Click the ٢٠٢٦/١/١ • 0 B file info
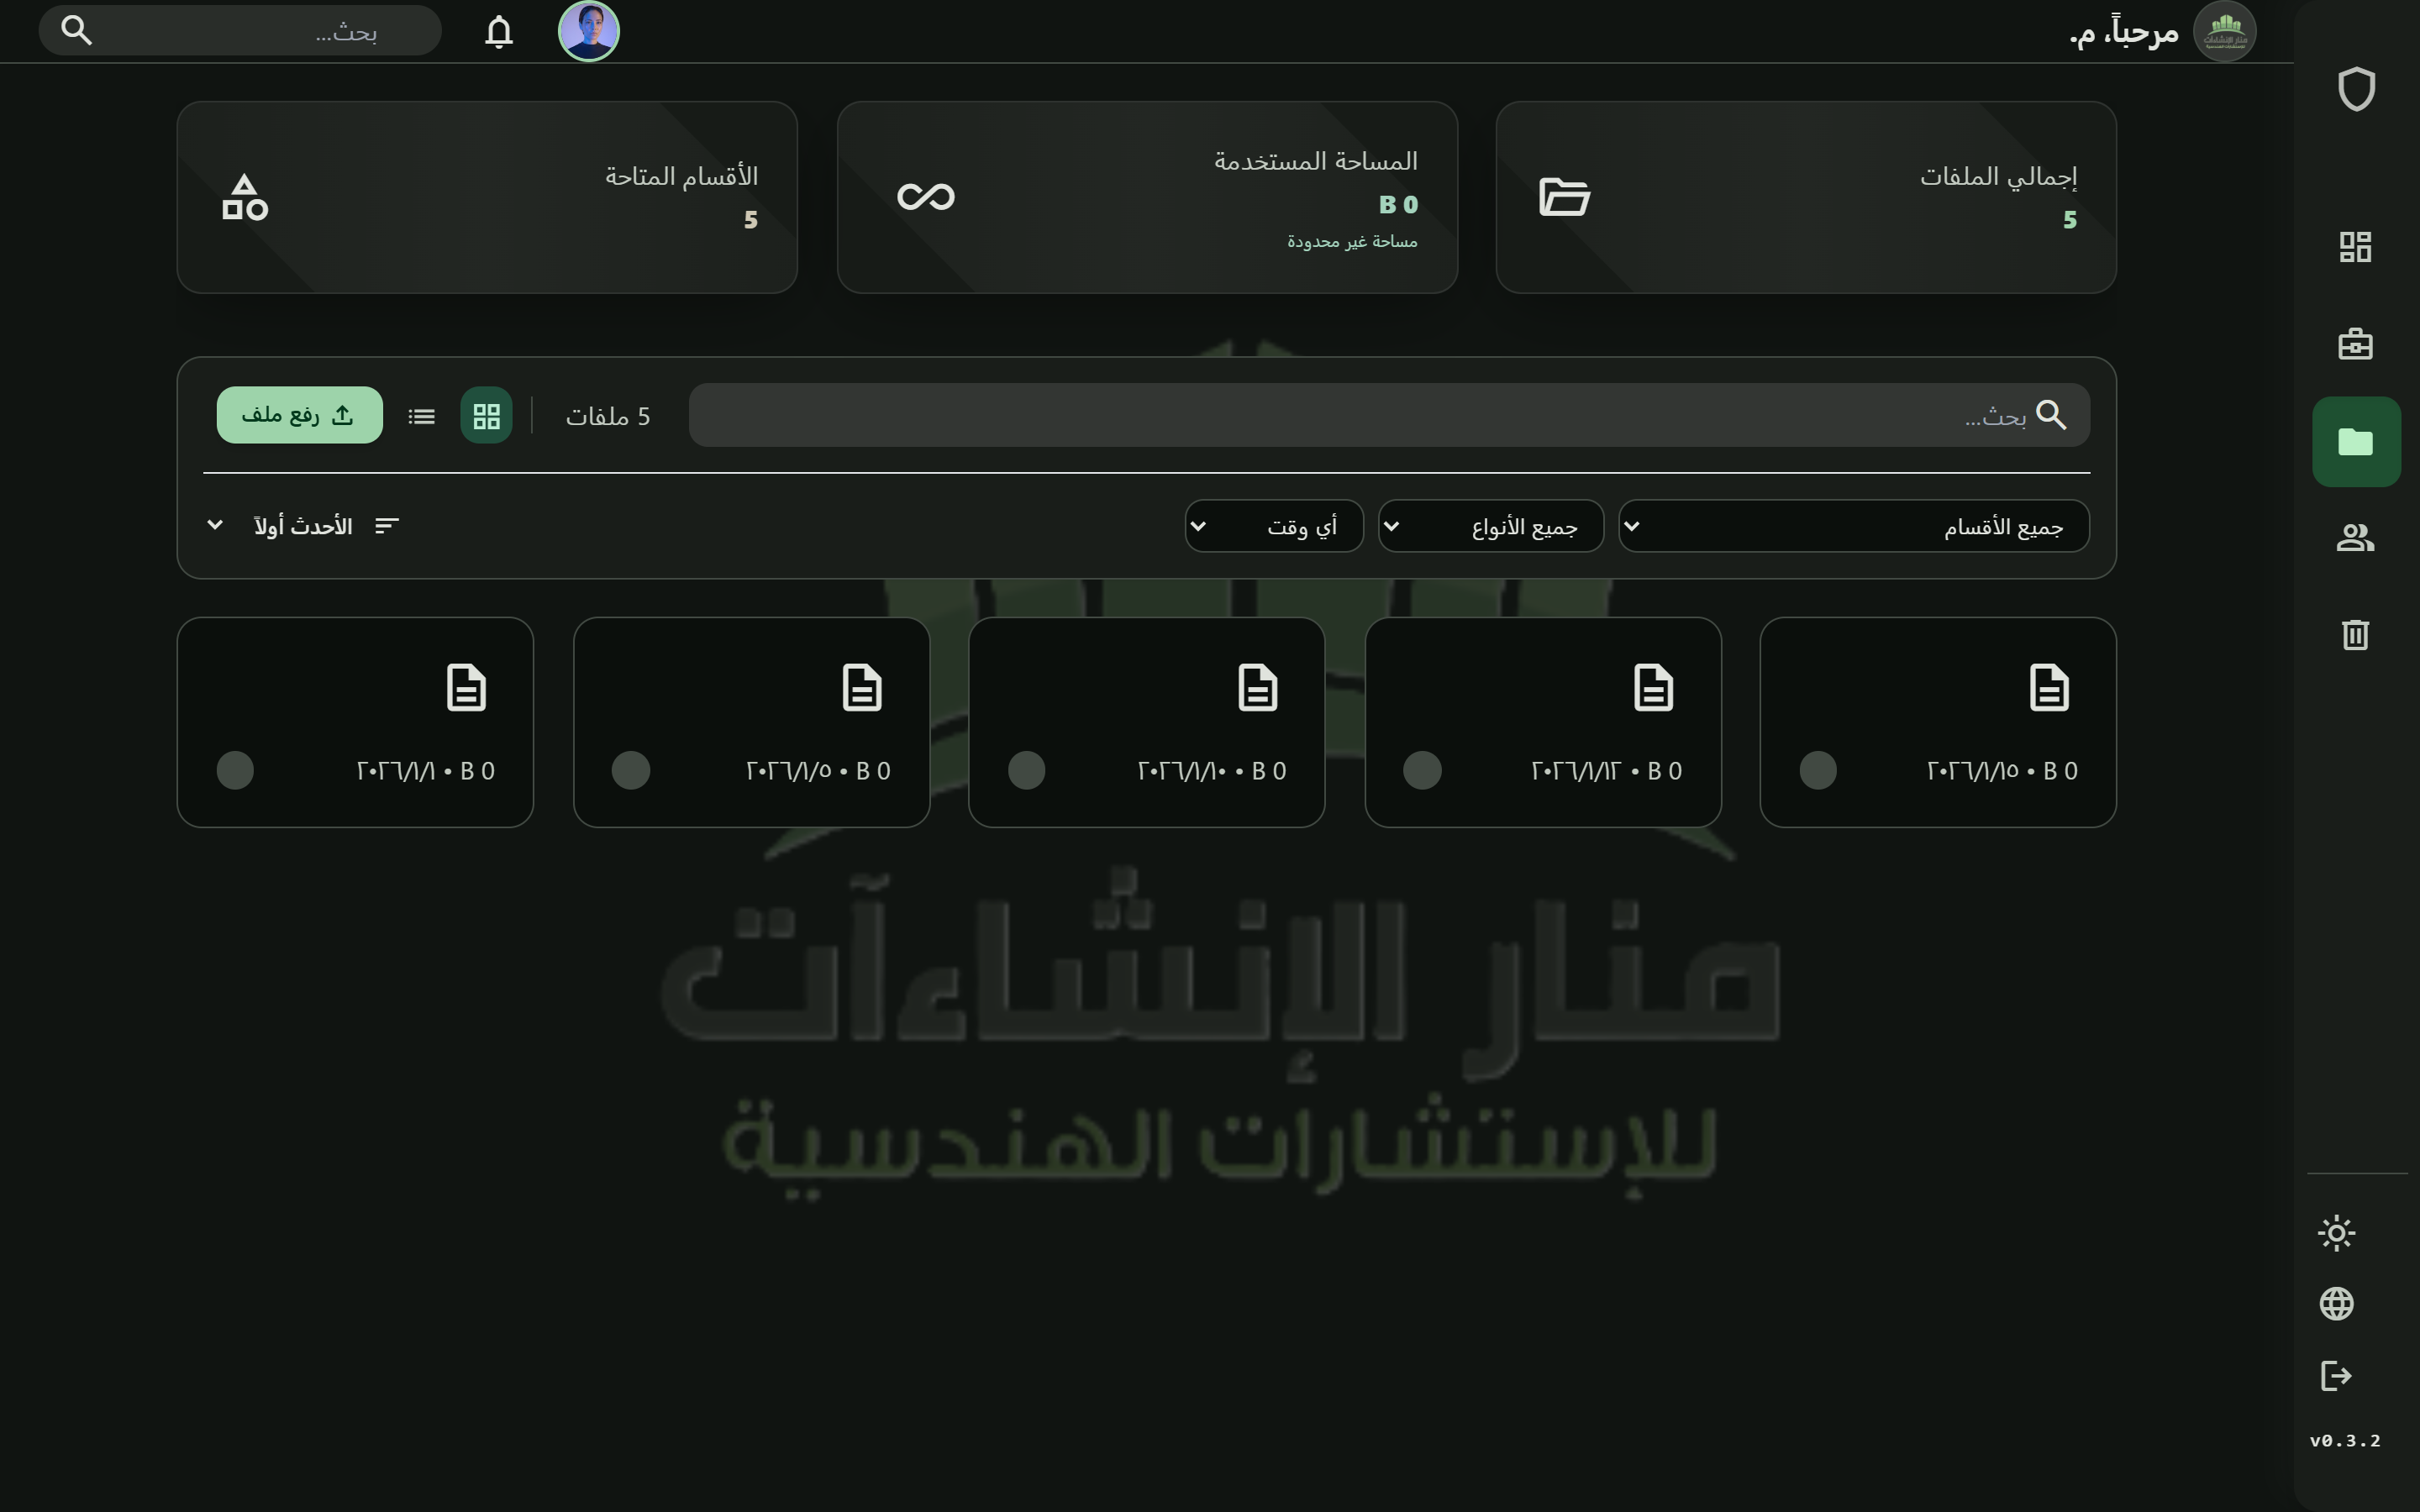 click(426, 771)
